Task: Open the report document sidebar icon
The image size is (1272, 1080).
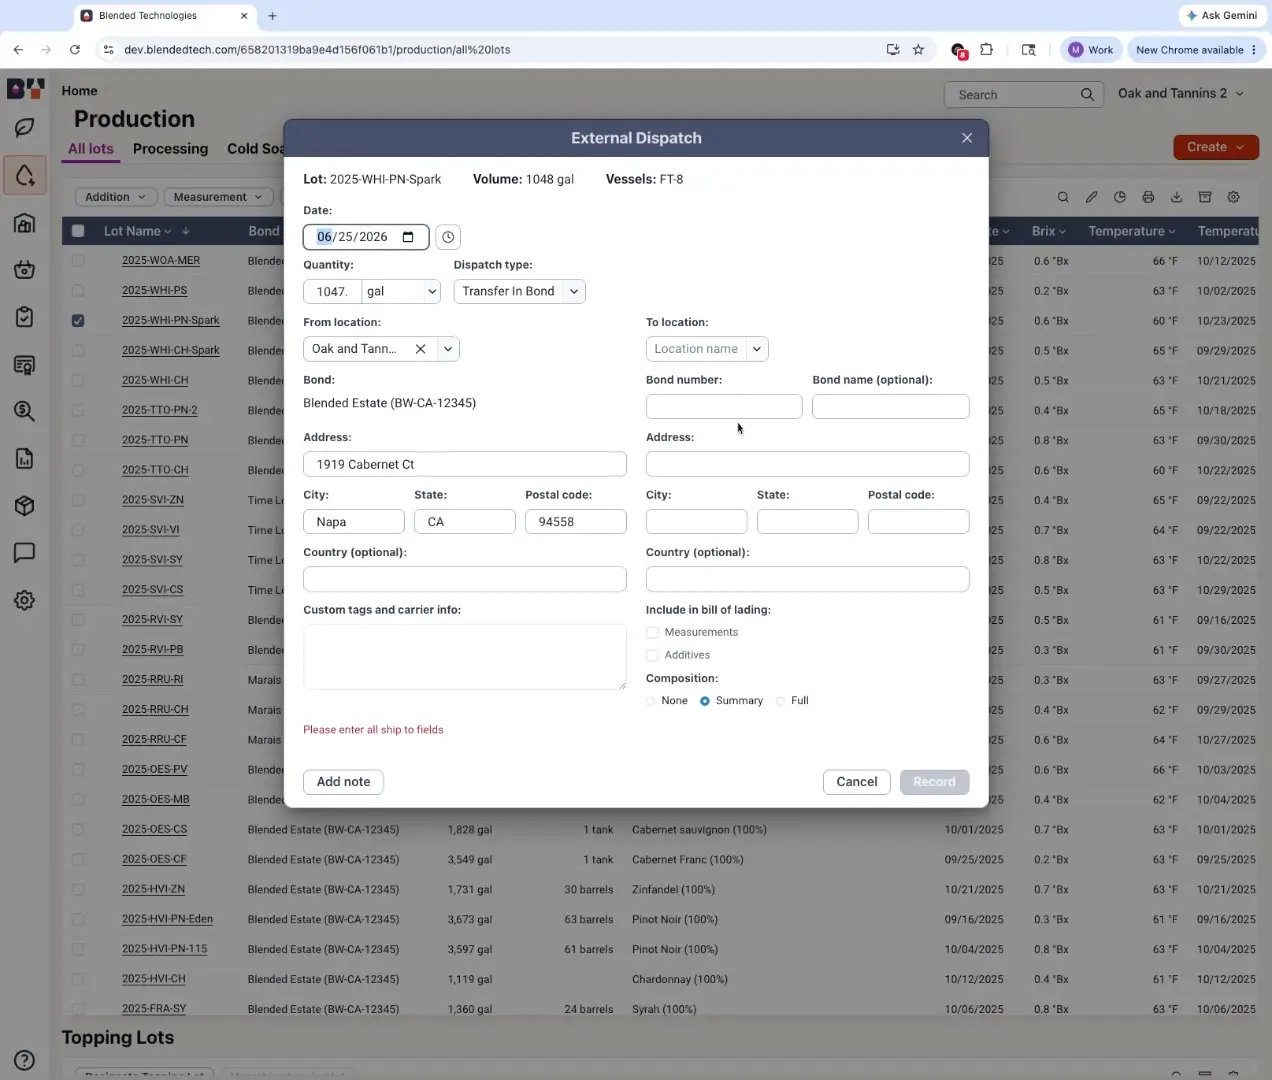Action: 25,459
